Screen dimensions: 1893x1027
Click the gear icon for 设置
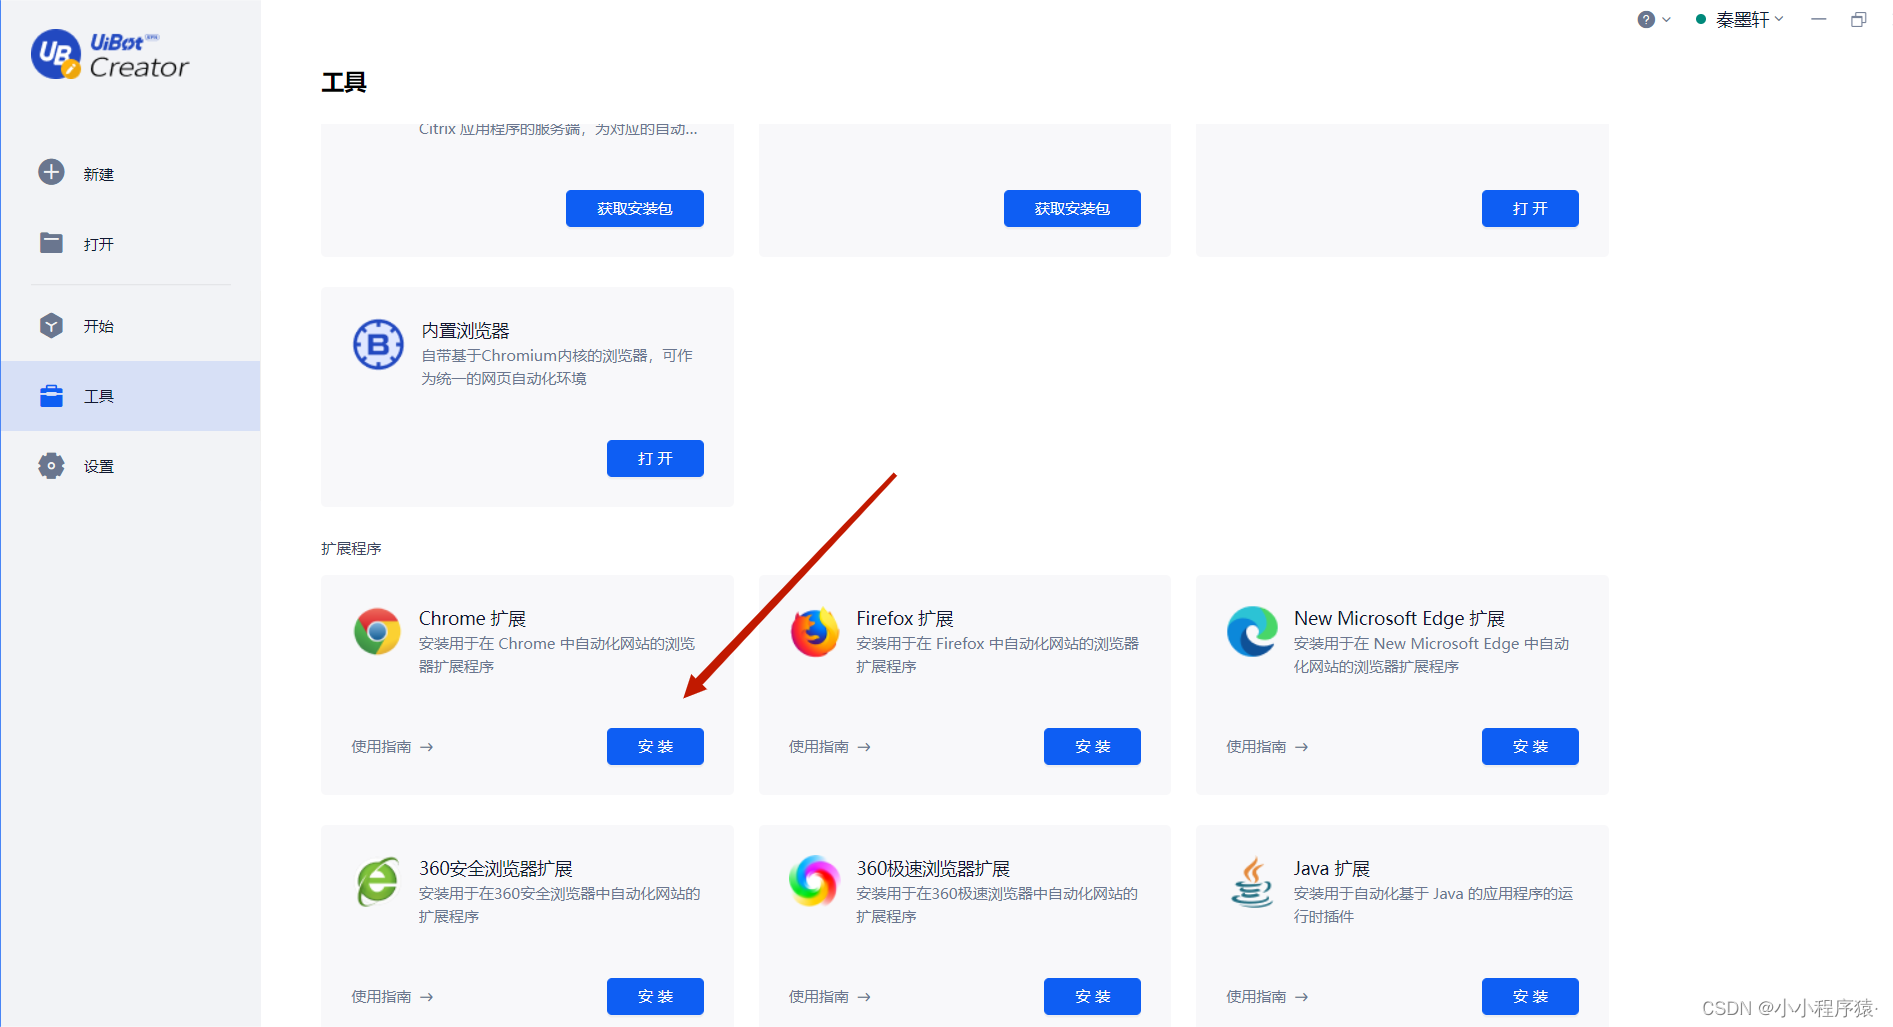point(51,466)
